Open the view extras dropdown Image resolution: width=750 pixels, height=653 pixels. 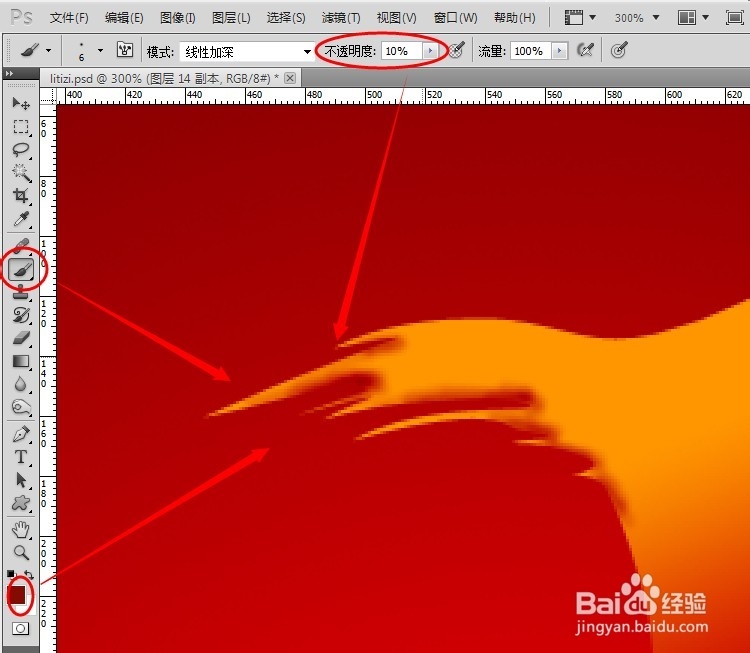580,18
